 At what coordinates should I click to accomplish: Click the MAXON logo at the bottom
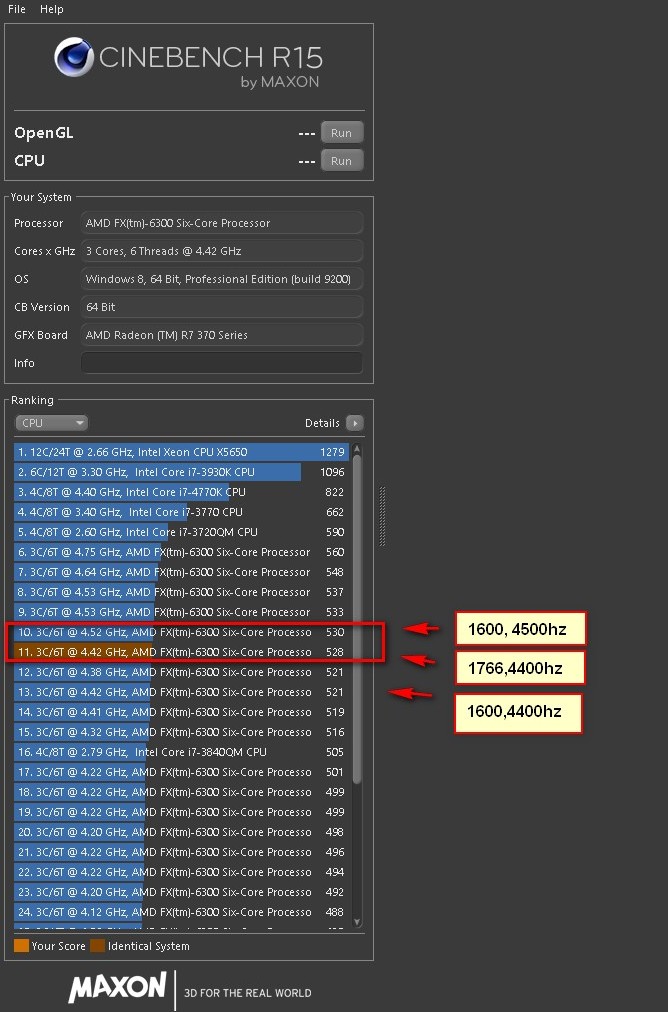(117, 987)
